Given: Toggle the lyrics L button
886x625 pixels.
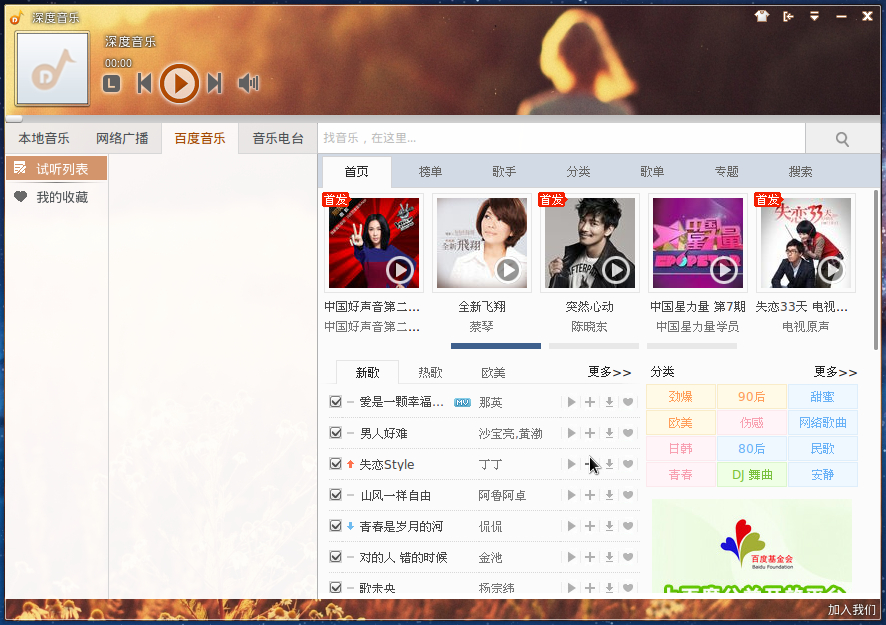Looking at the screenshot, I should pyautogui.click(x=112, y=84).
